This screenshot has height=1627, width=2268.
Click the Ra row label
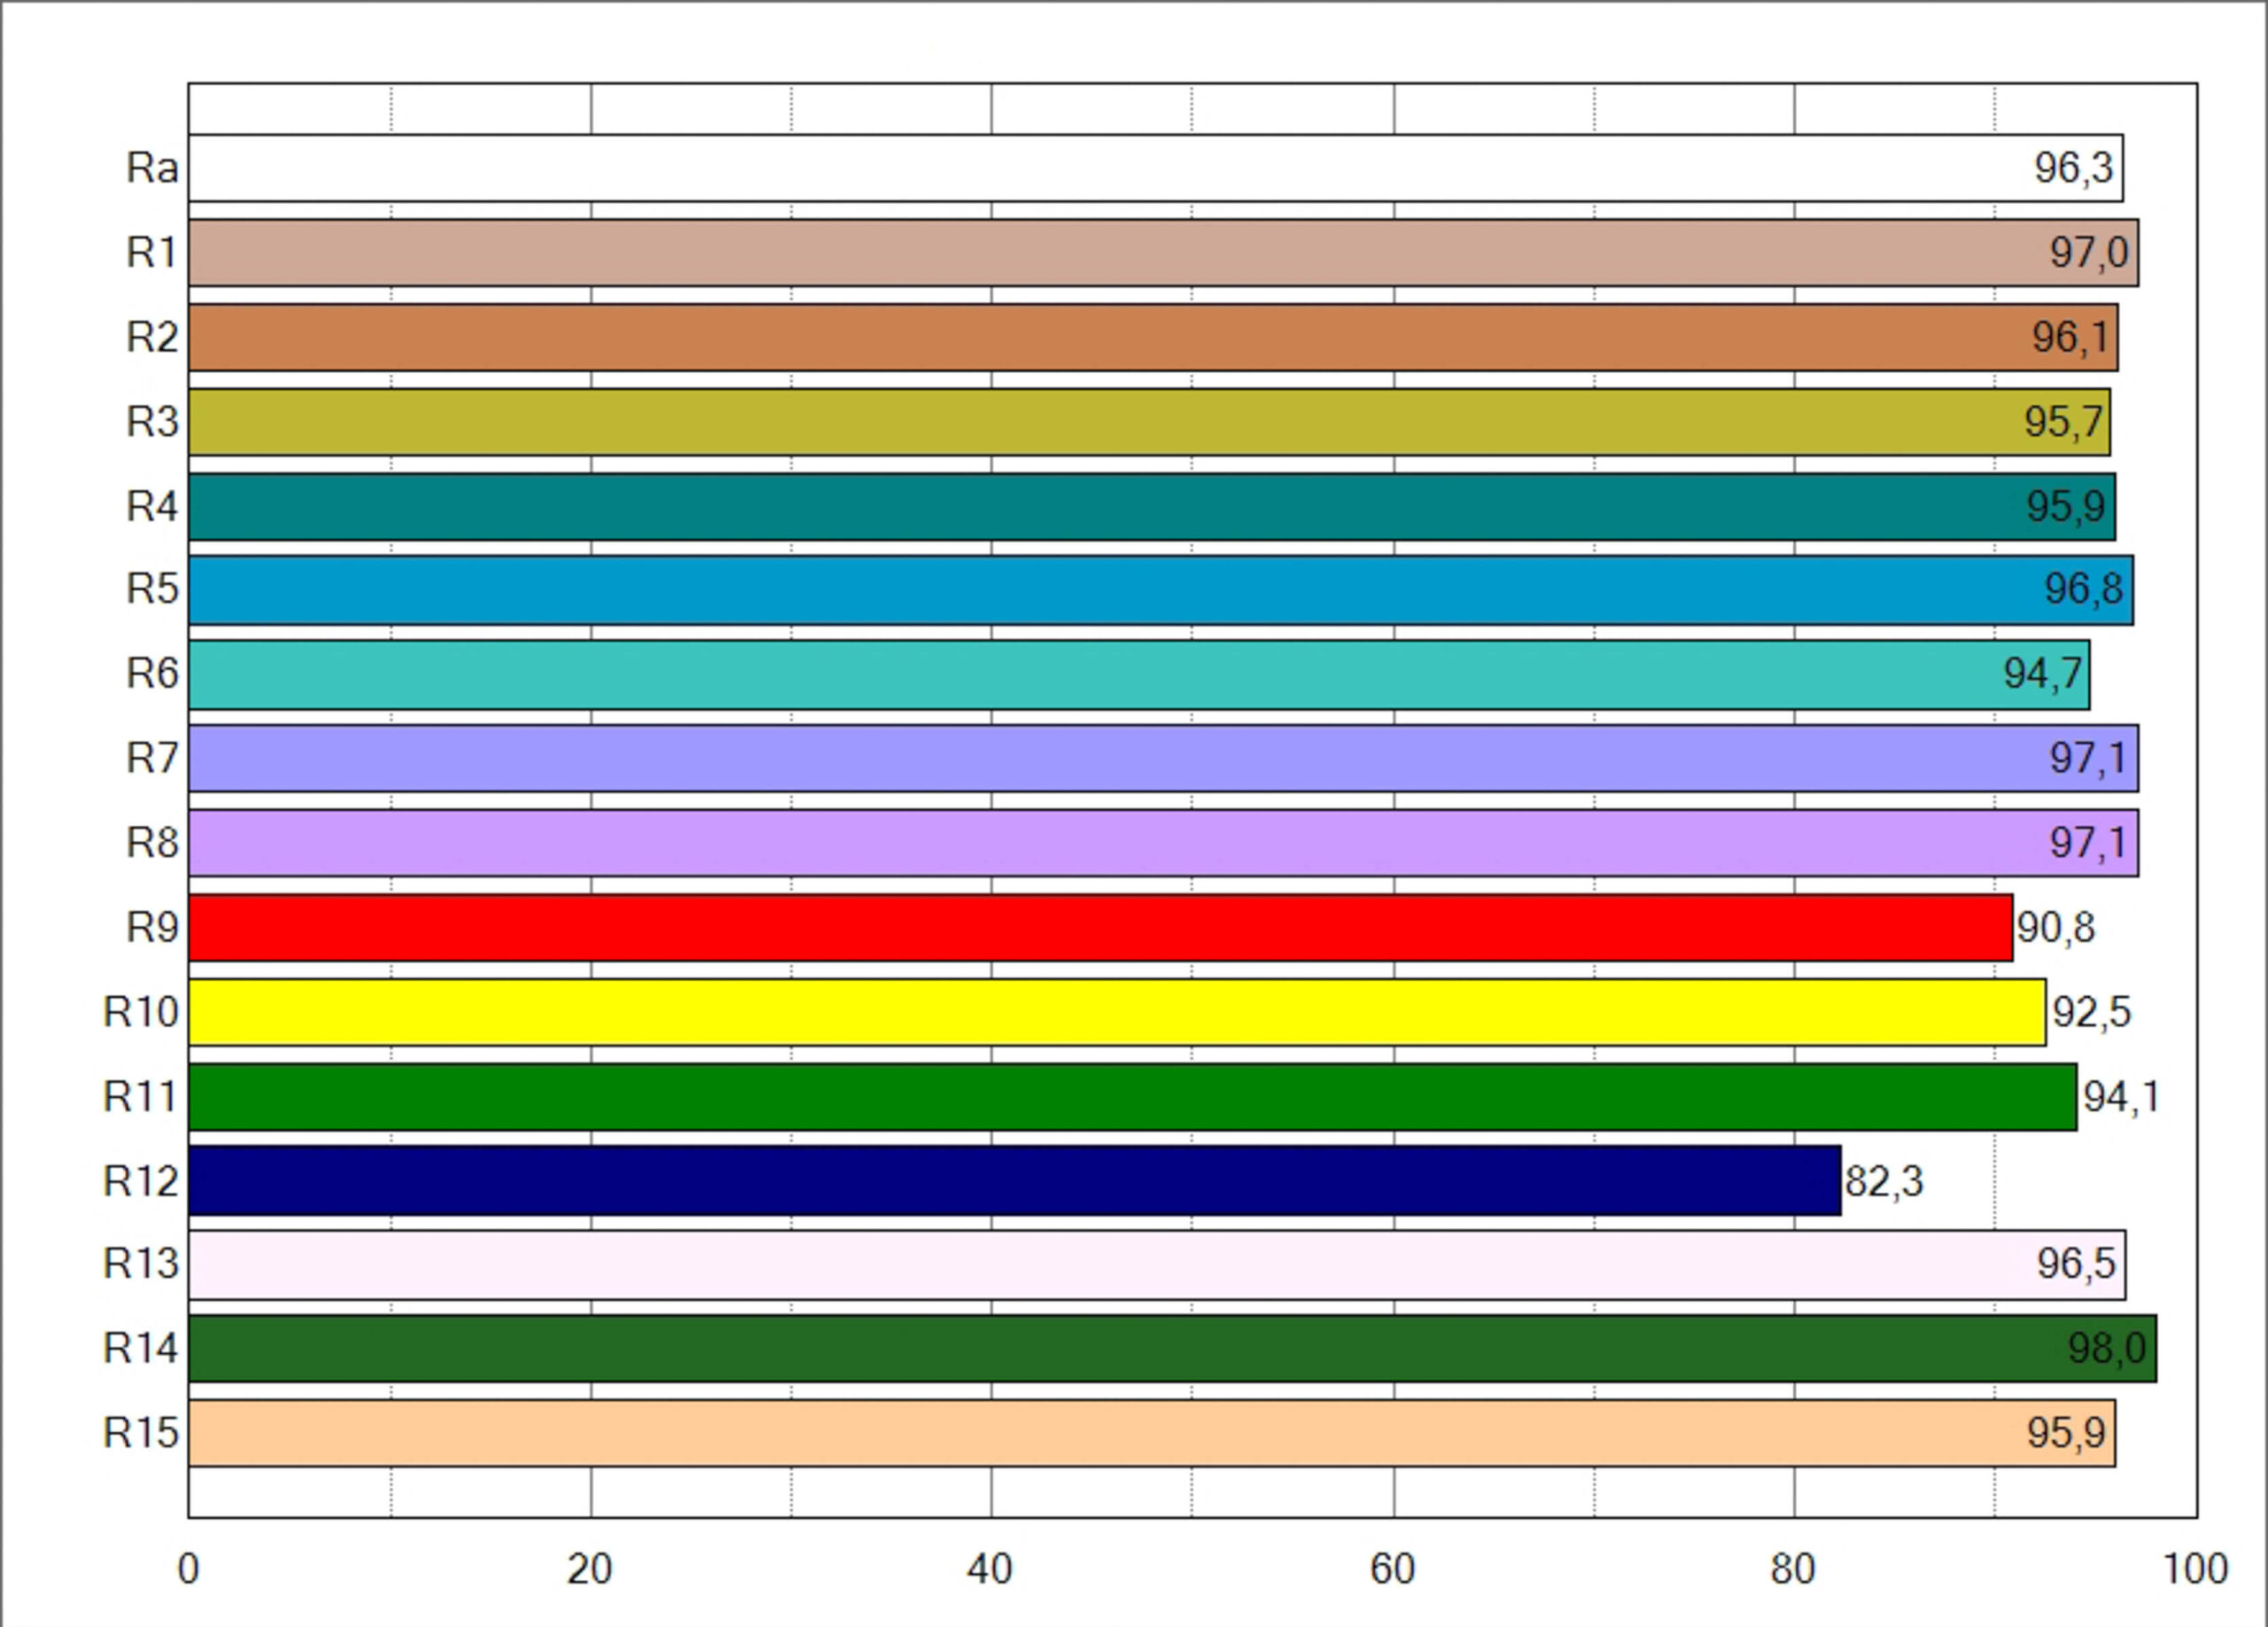[x=152, y=168]
